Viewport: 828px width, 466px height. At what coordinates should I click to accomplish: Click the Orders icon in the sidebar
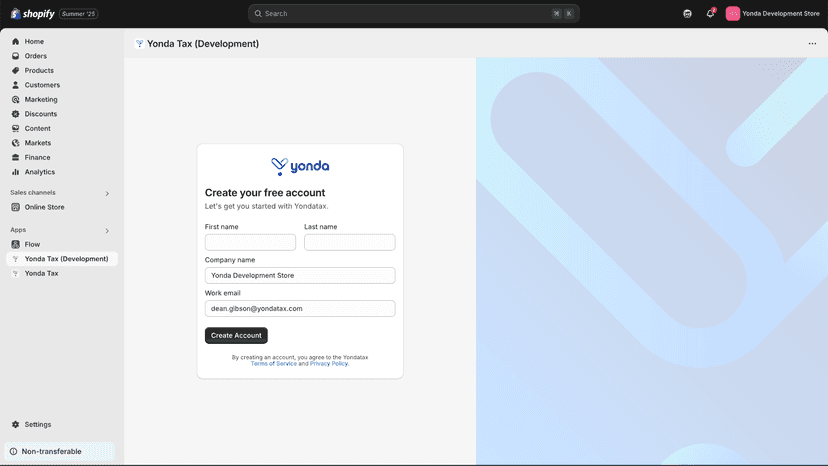(15, 56)
